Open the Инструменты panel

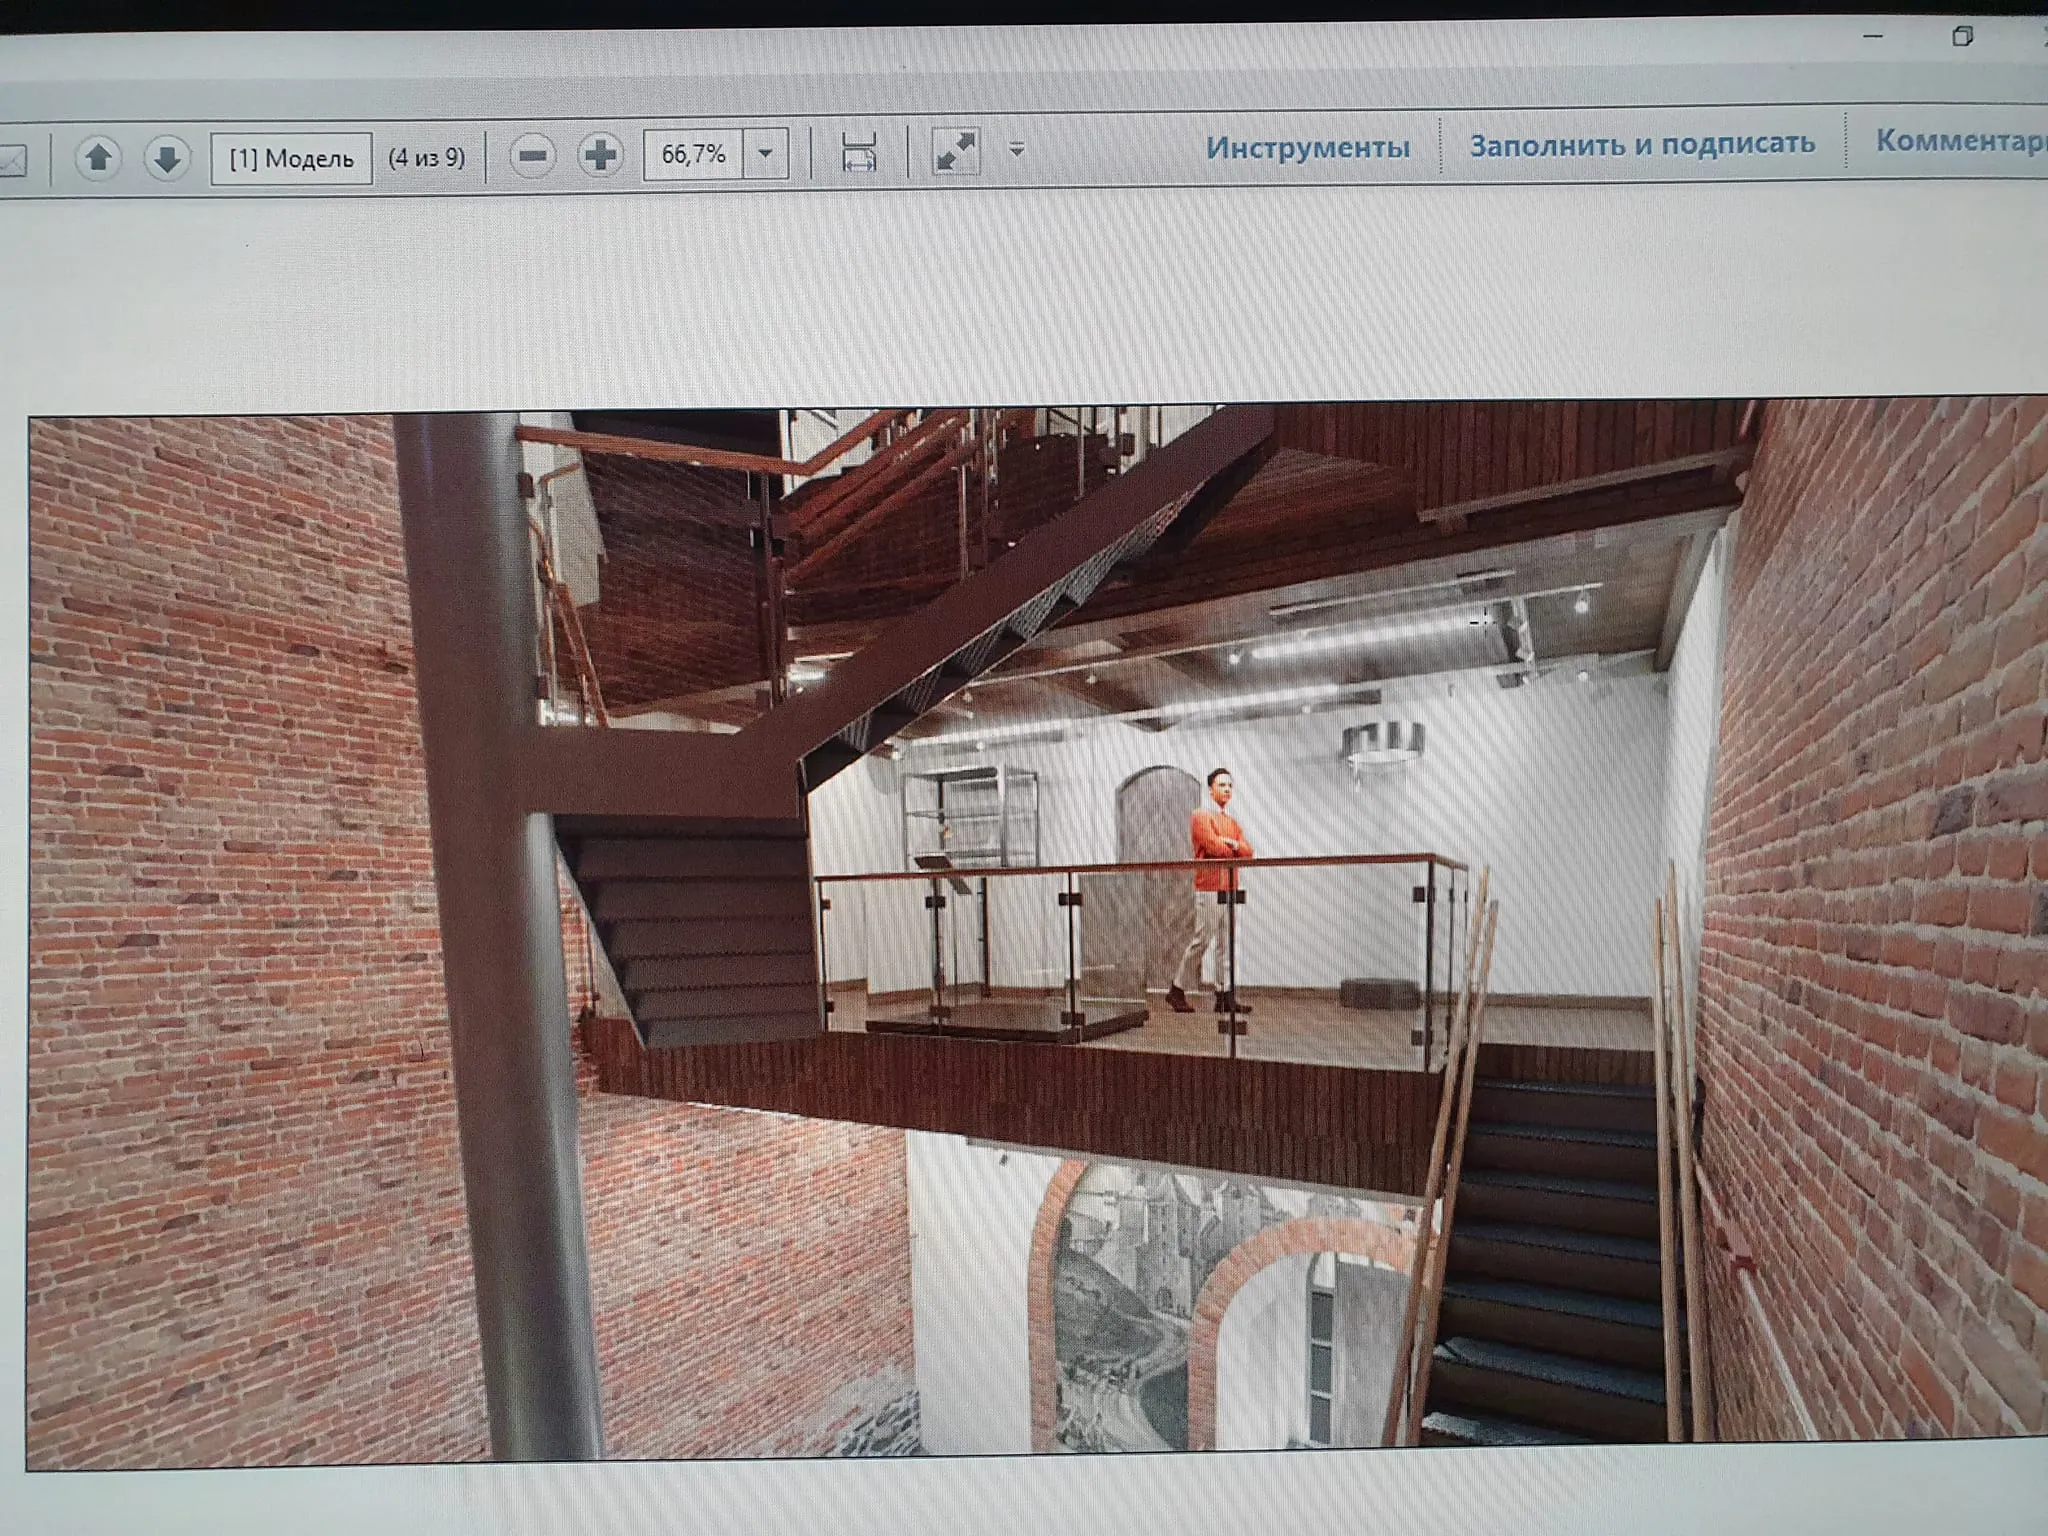[x=1307, y=148]
